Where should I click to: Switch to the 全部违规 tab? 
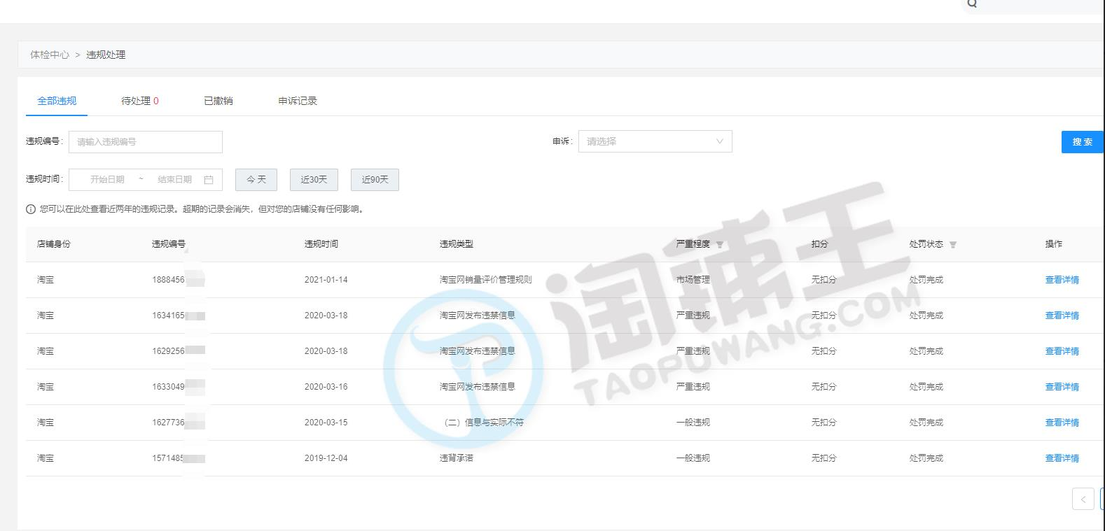click(x=57, y=101)
